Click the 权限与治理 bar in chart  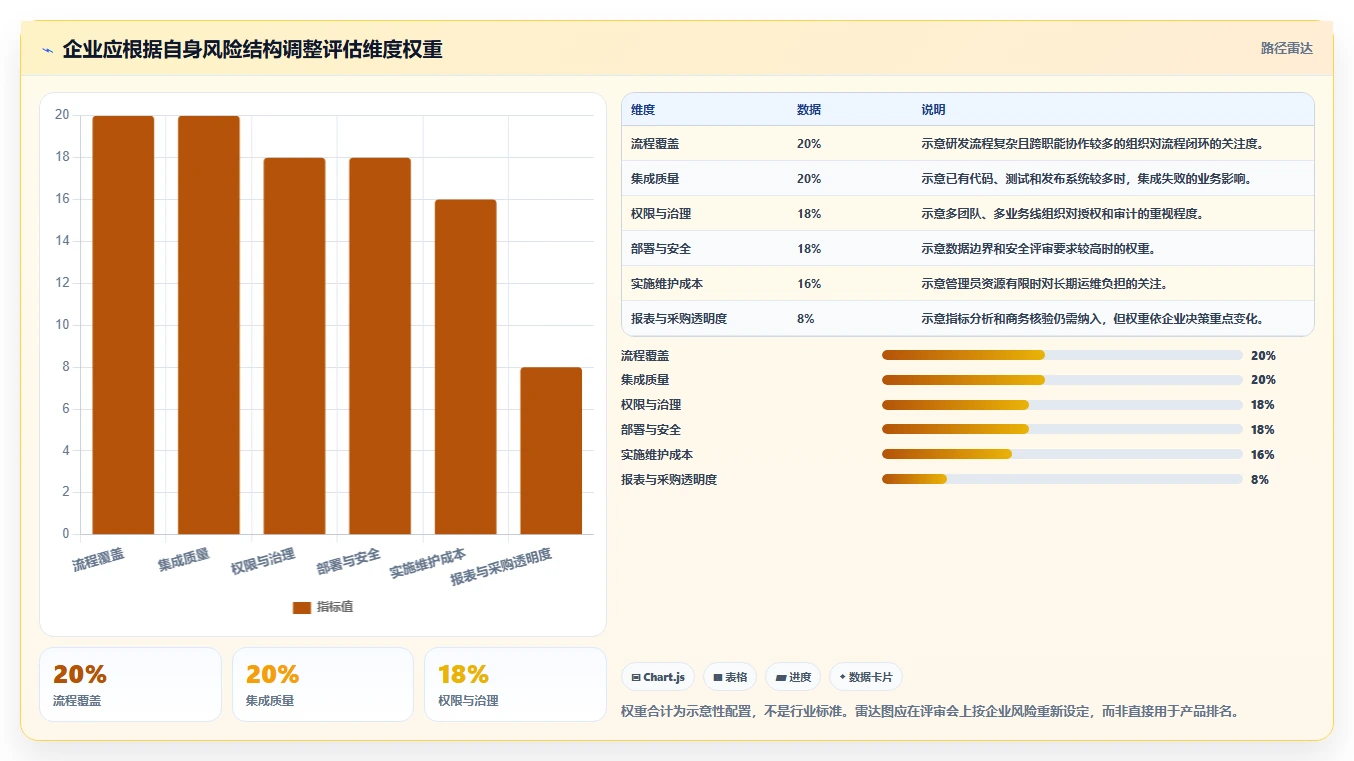[295, 346]
